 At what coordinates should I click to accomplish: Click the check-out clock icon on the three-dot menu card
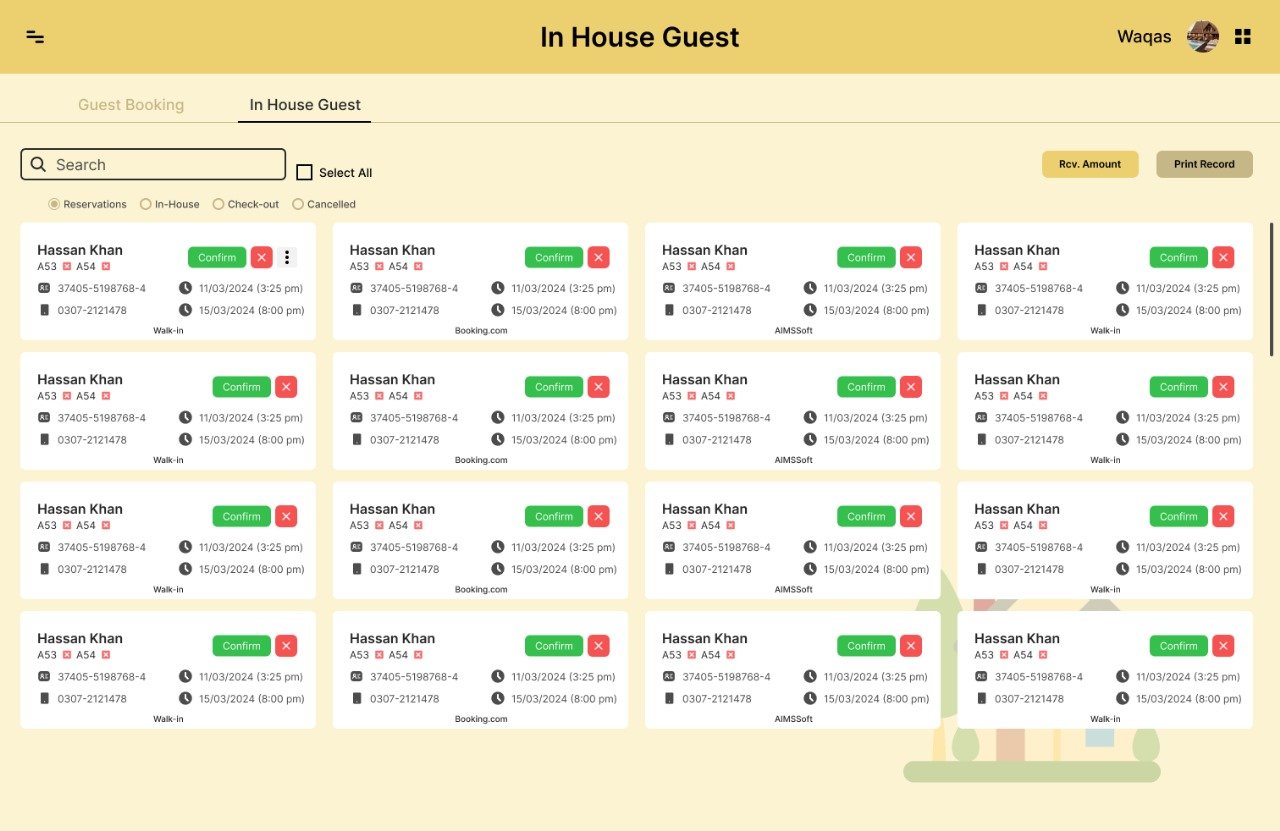click(185, 310)
